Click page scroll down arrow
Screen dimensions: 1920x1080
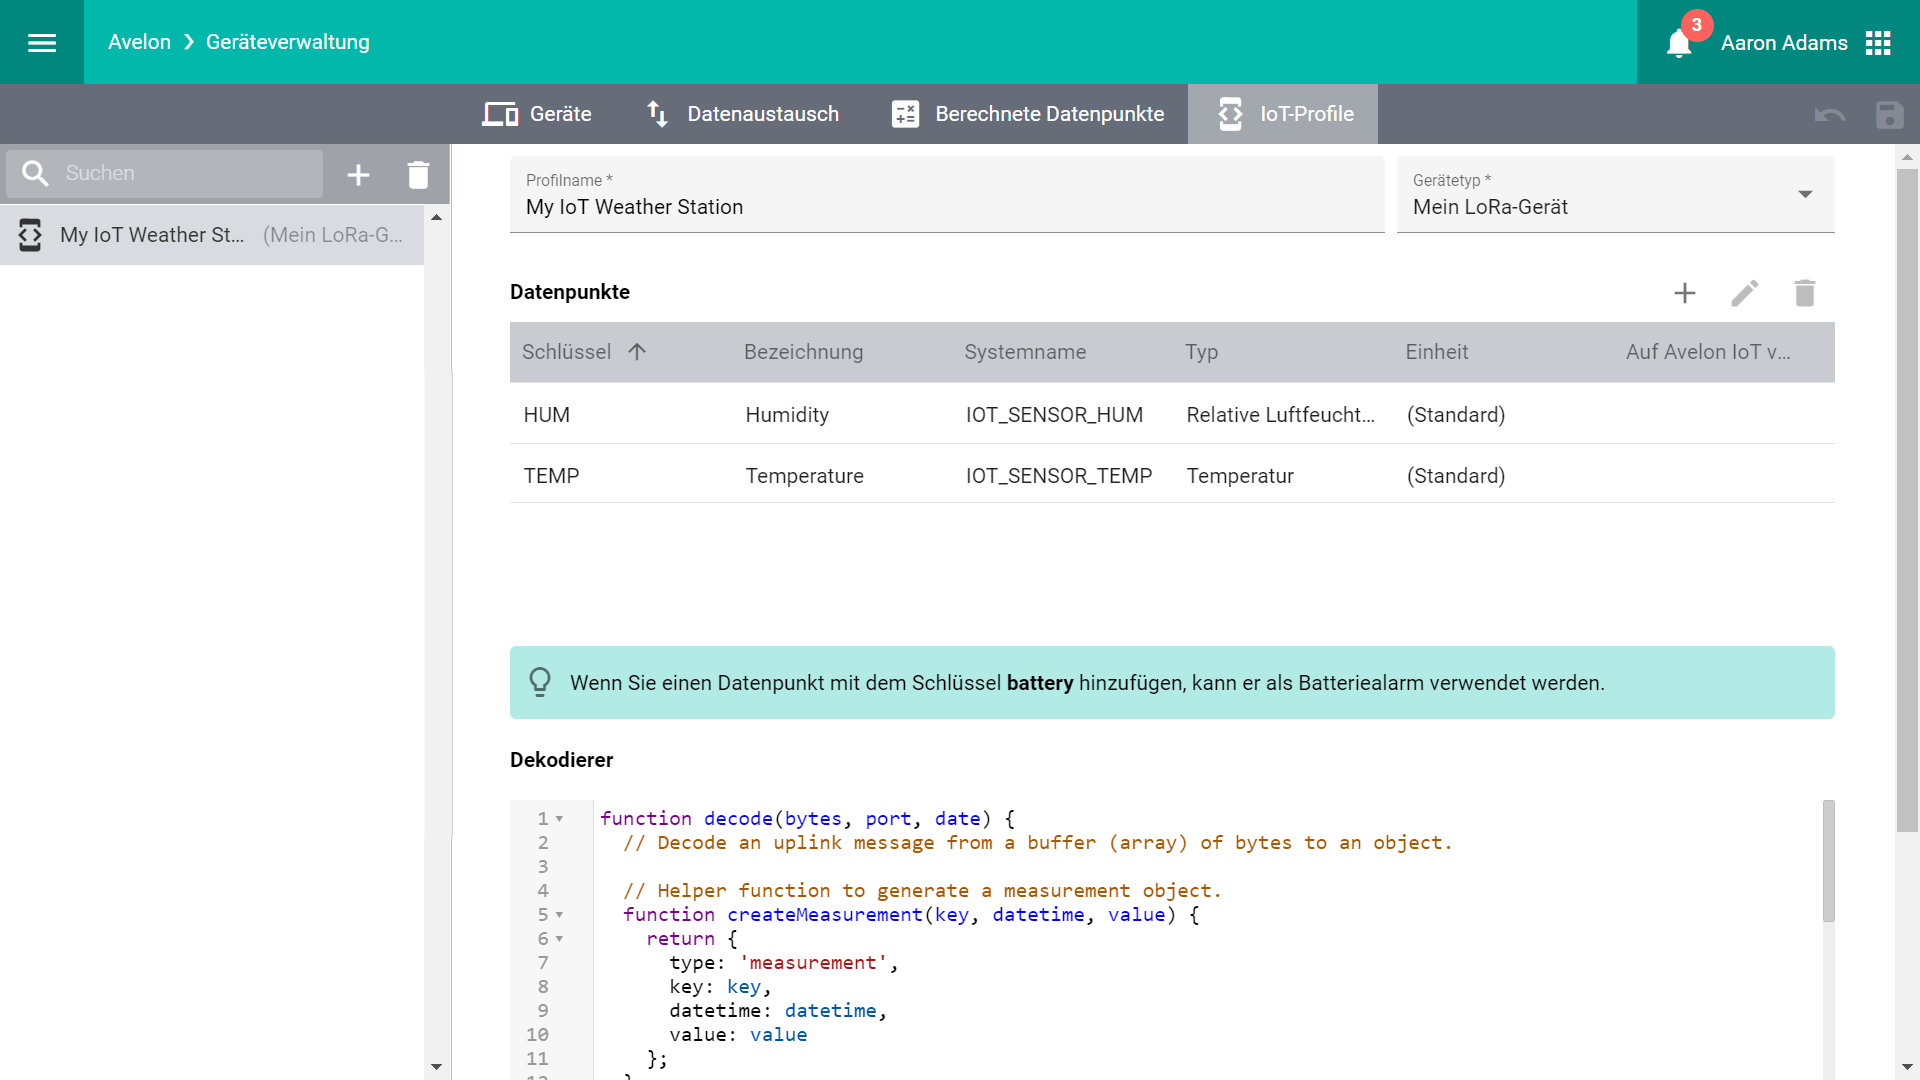(x=1907, y=1067)
